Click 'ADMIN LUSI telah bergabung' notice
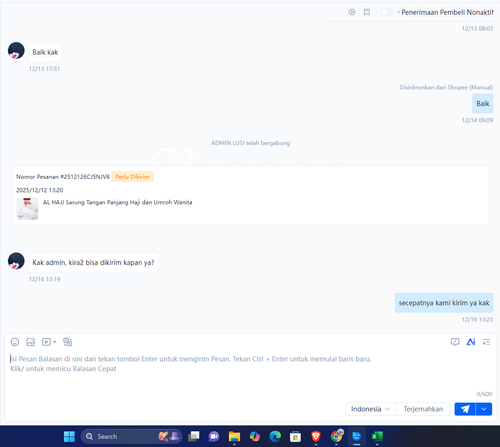500x447 pixels. (250, 143)
